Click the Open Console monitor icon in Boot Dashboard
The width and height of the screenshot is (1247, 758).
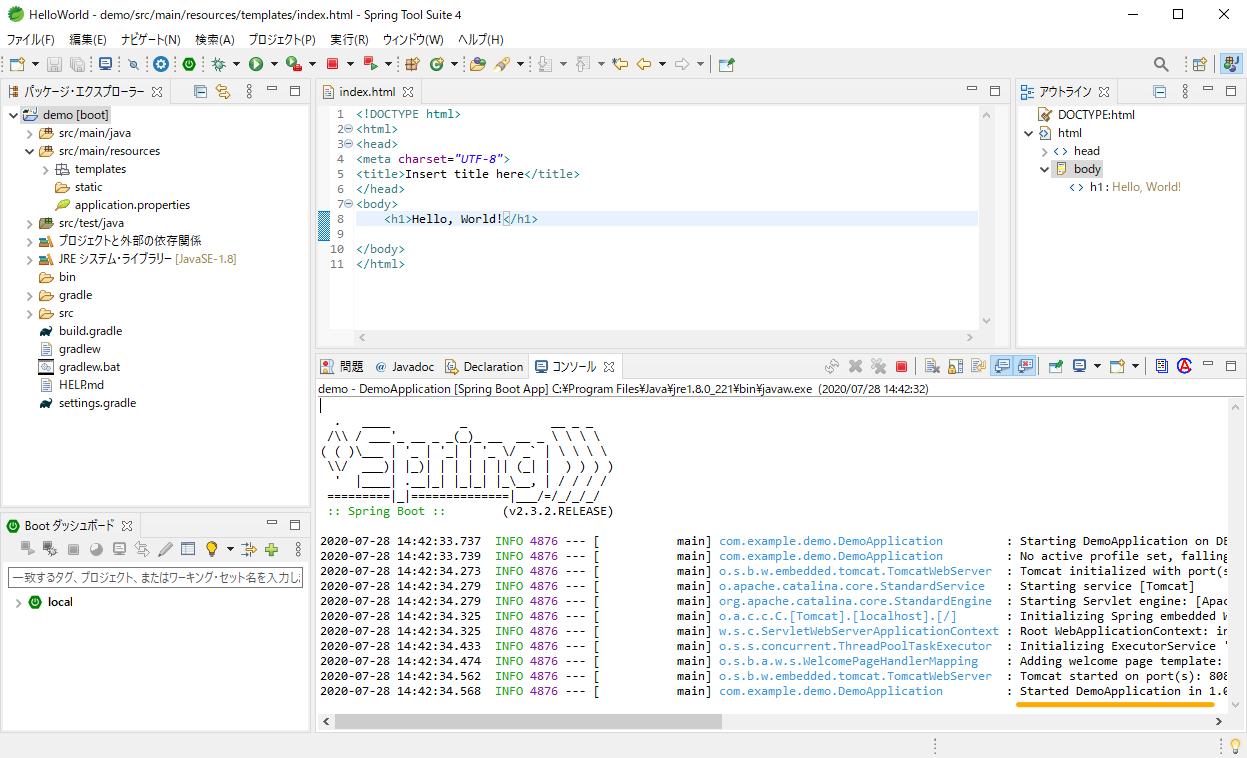[119, 549]
